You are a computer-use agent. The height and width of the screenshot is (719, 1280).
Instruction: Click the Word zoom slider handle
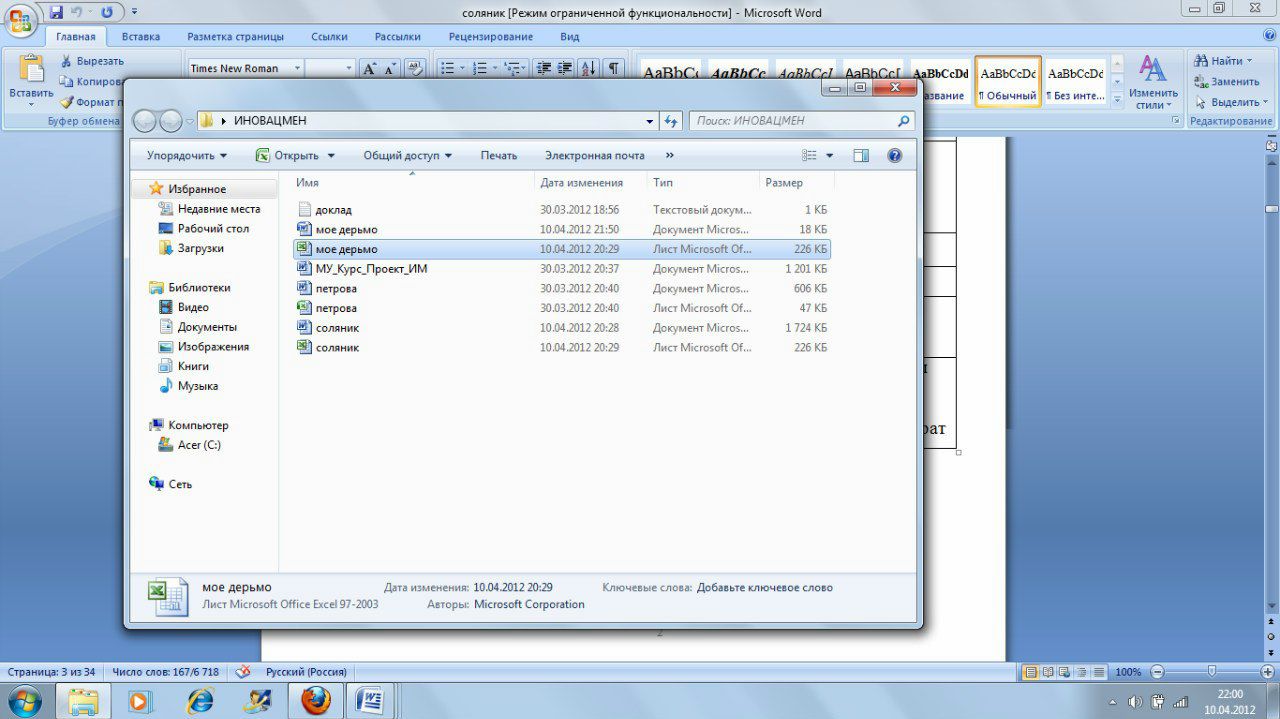coord(1211,672)
